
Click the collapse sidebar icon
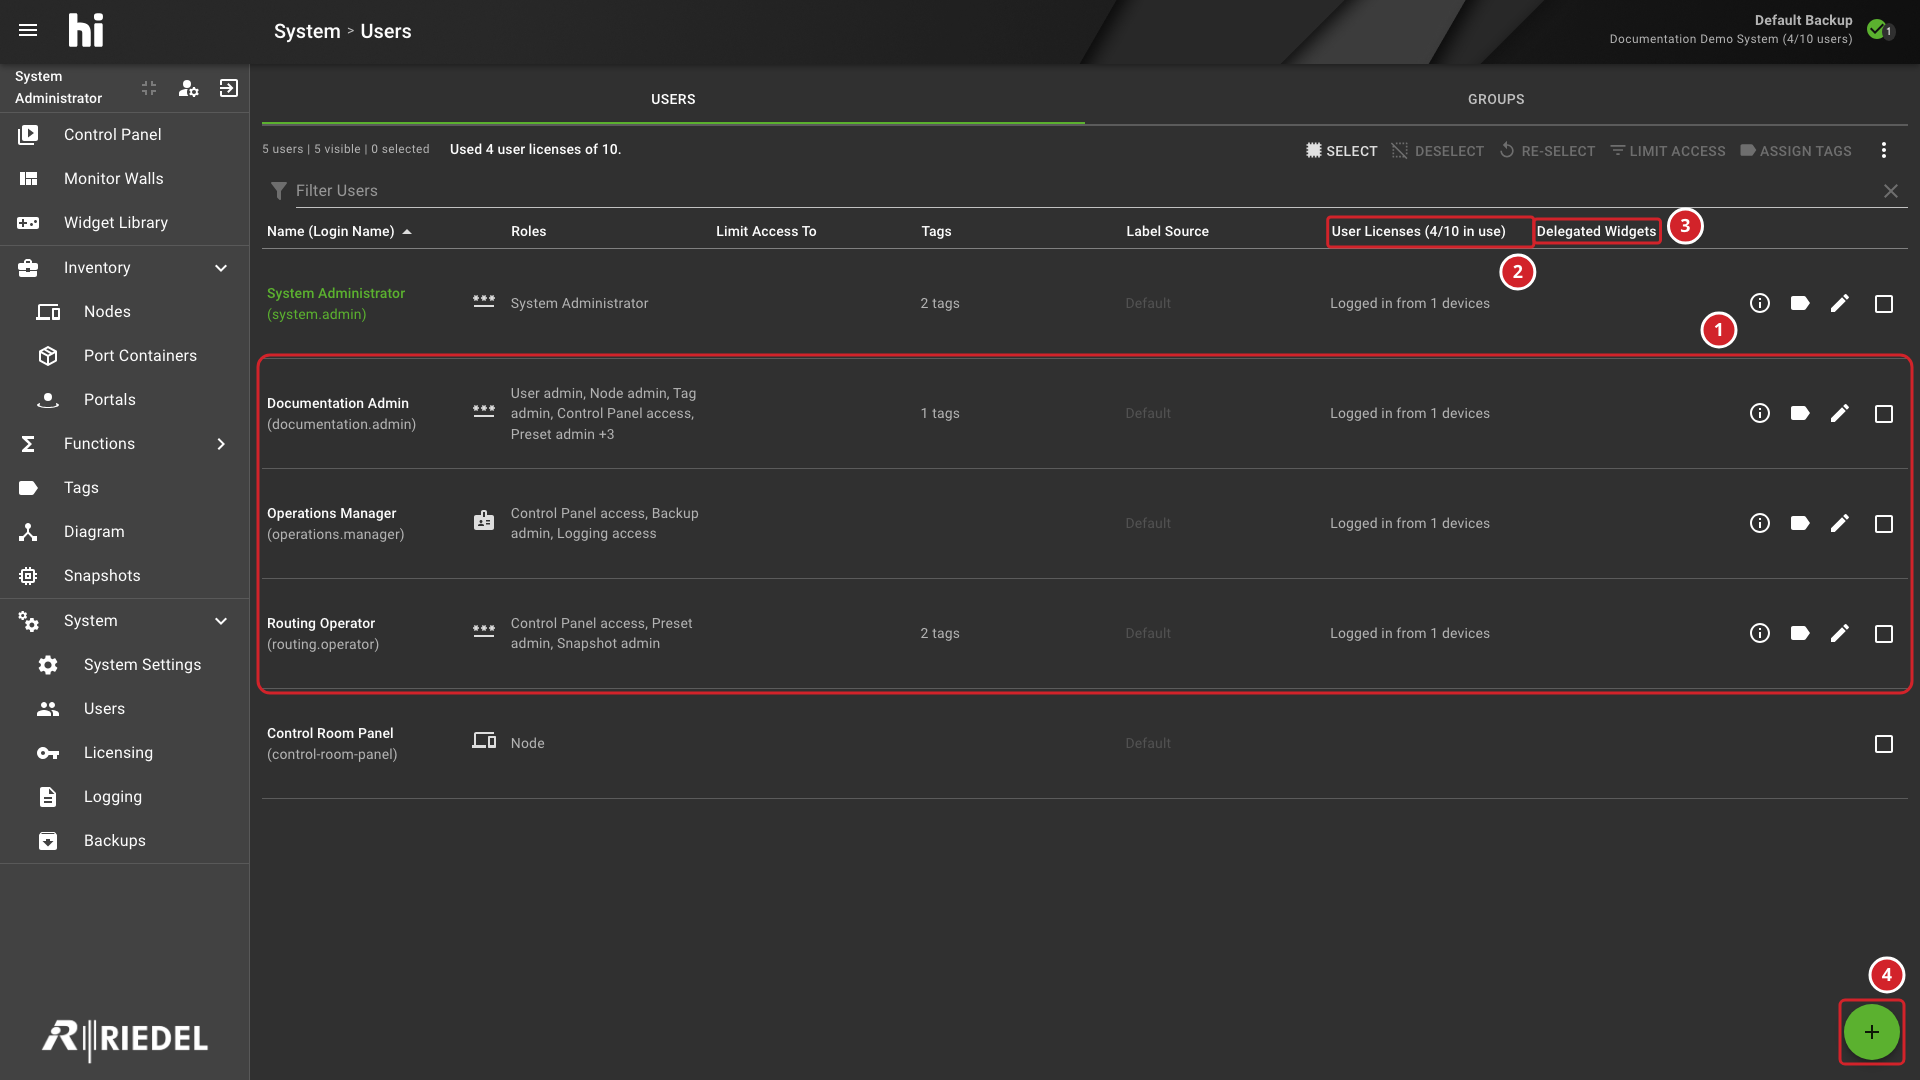[149, 88]
